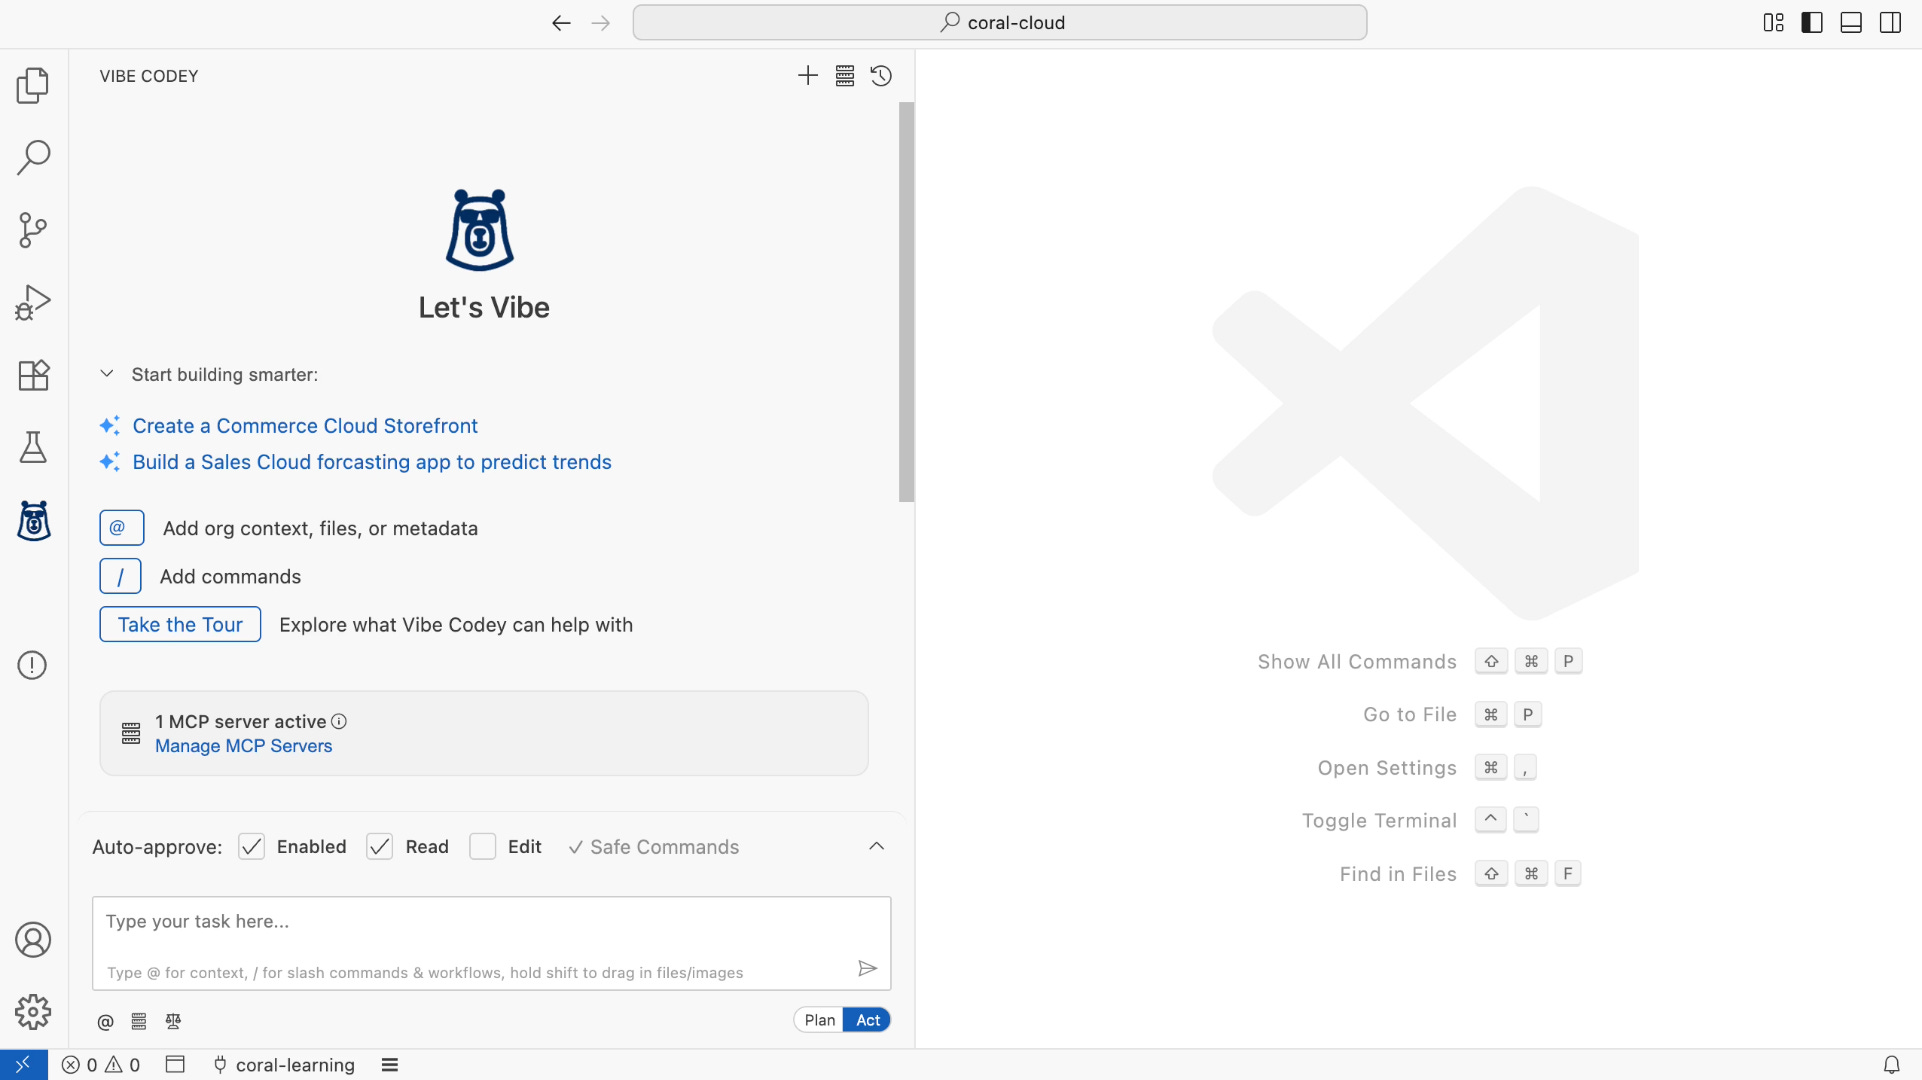Open the Source Control view
Viewport: 1922px width, 1080px height.
point(33,230)
